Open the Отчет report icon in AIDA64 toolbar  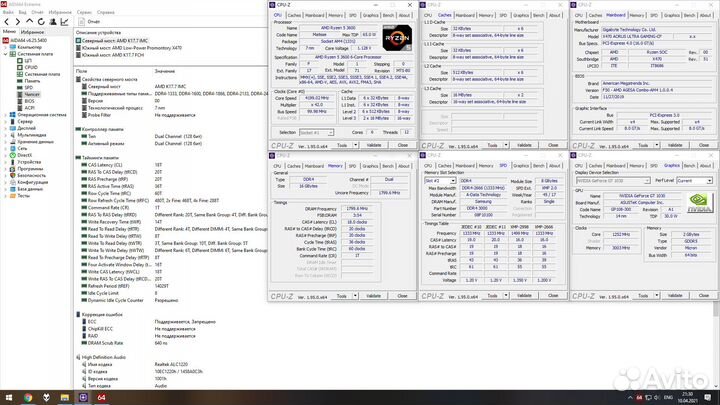[x=86, y=19]
